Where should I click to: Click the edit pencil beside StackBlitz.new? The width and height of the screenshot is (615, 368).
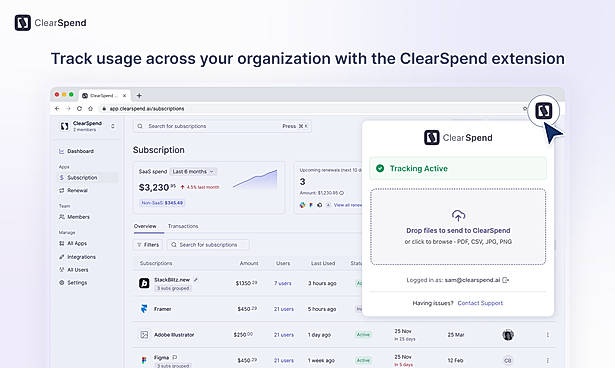point(196,280)
